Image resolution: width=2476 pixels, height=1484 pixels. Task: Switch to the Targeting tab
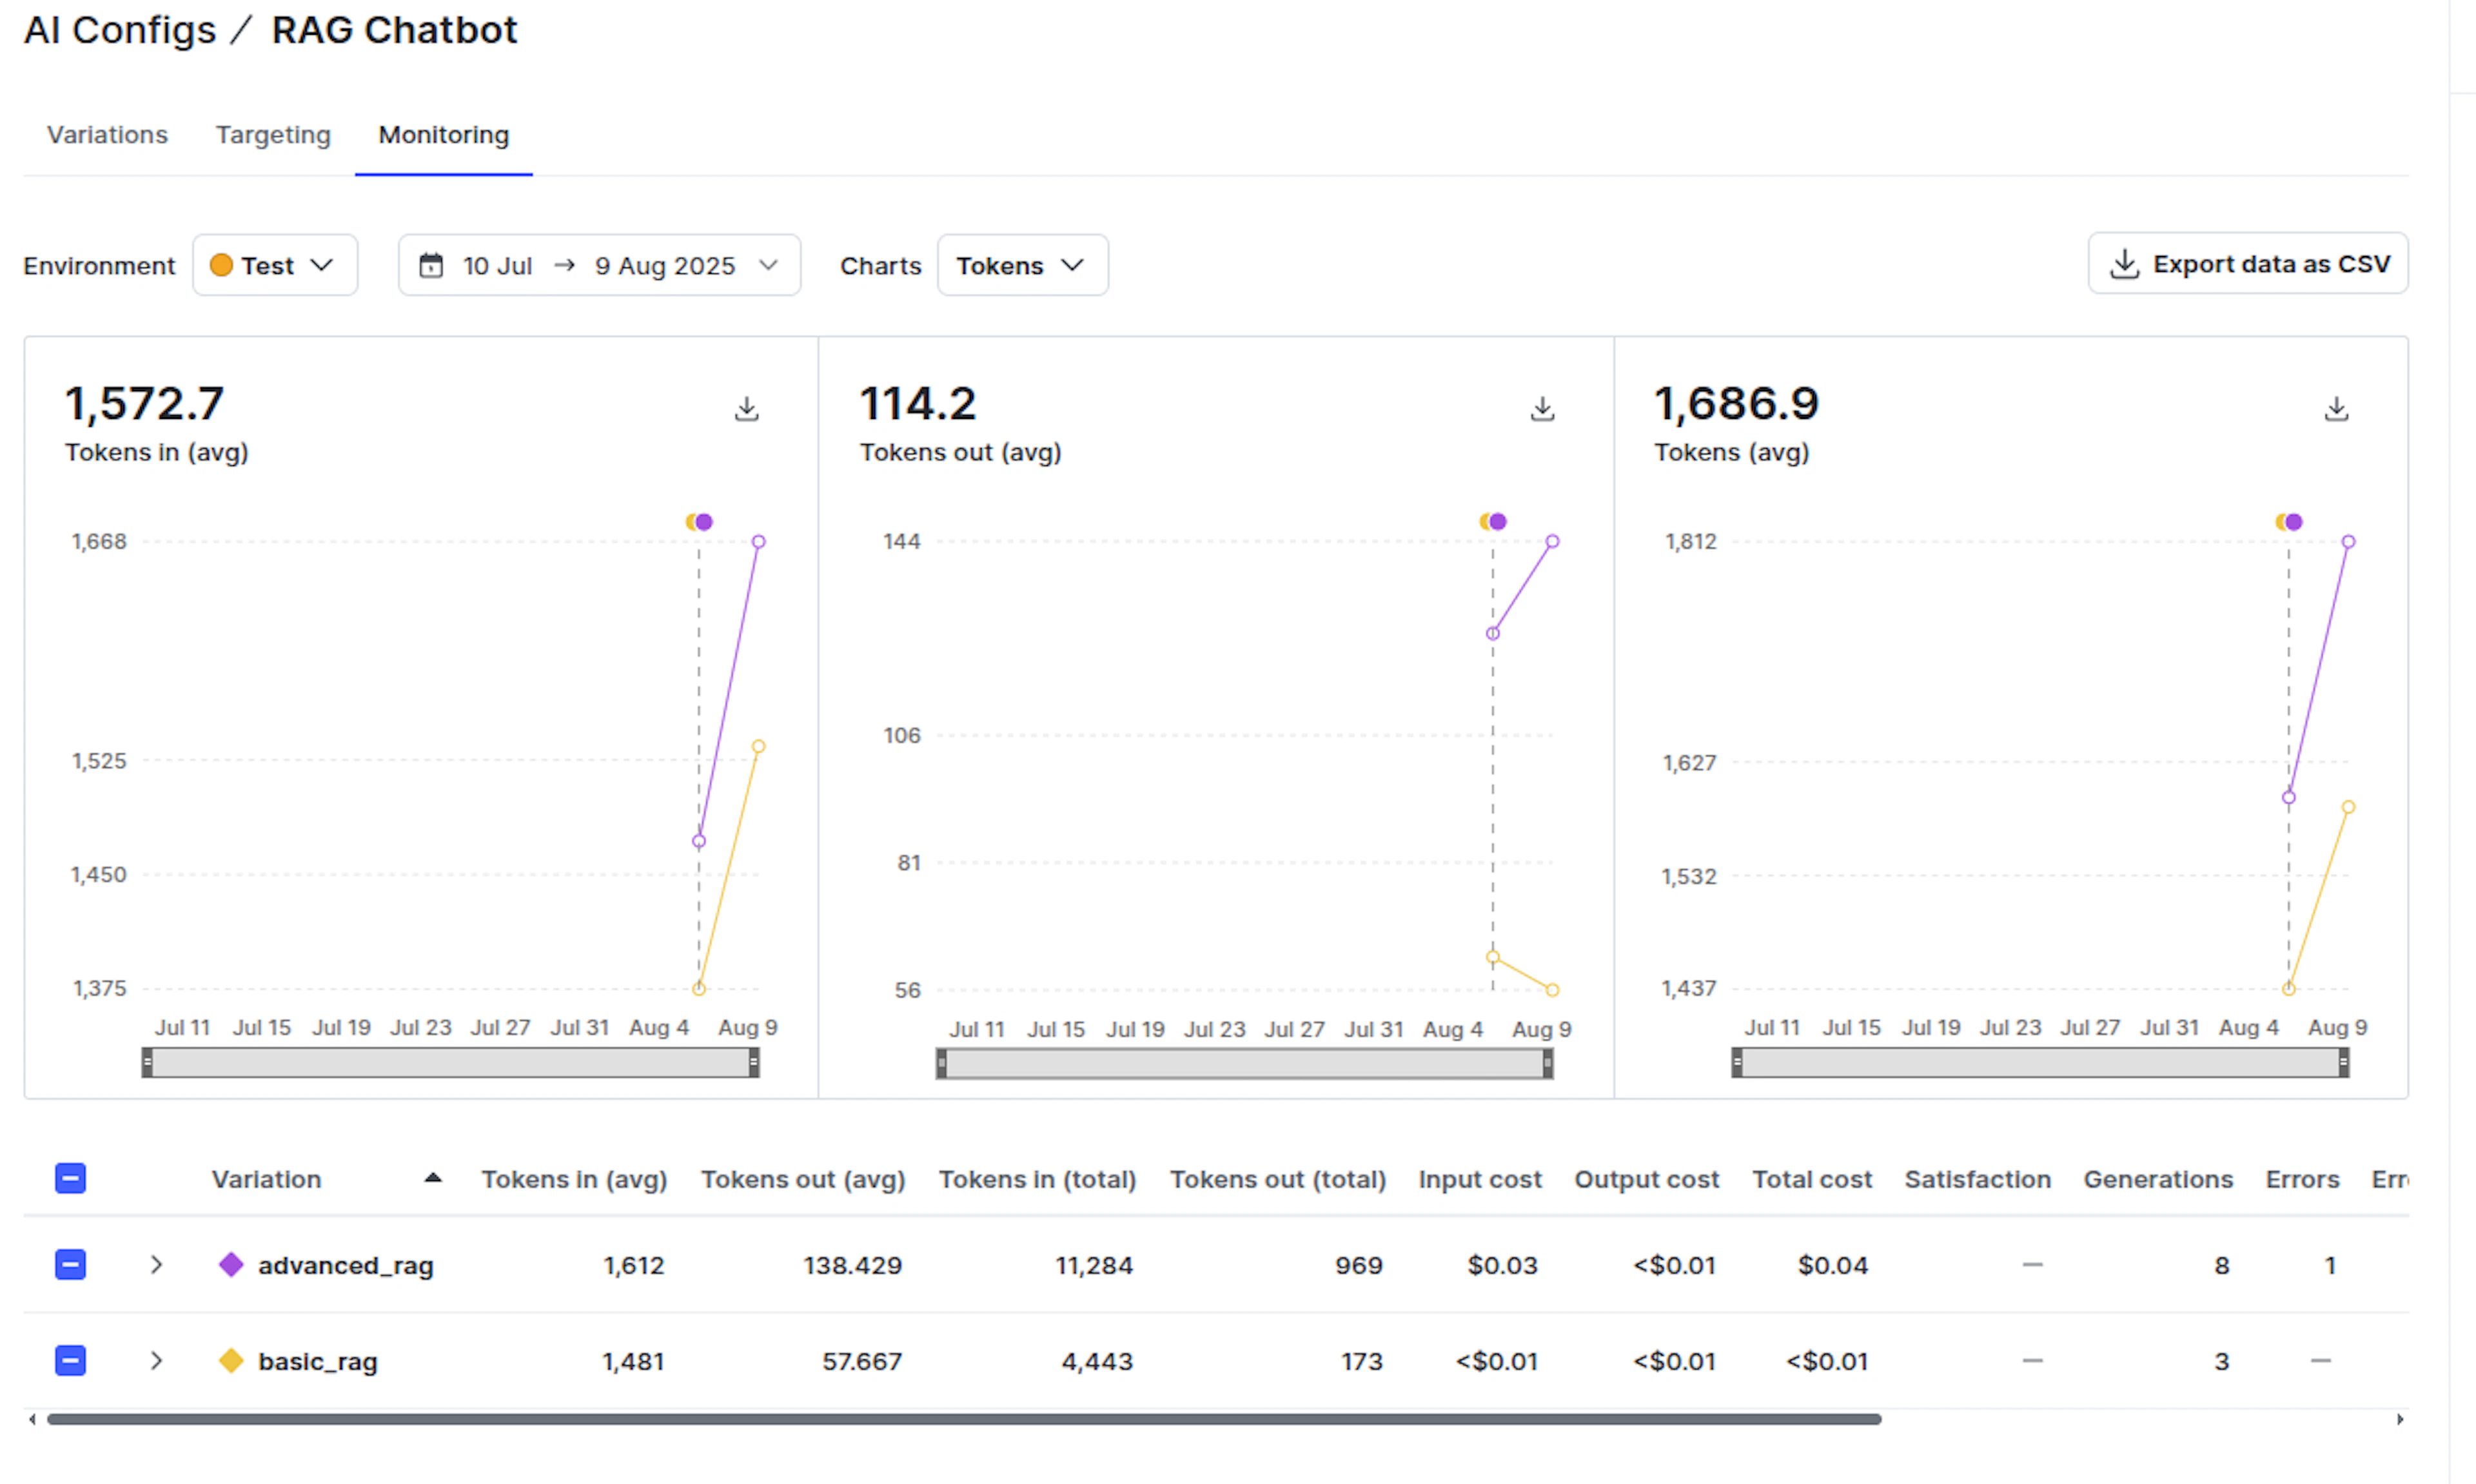273,135
